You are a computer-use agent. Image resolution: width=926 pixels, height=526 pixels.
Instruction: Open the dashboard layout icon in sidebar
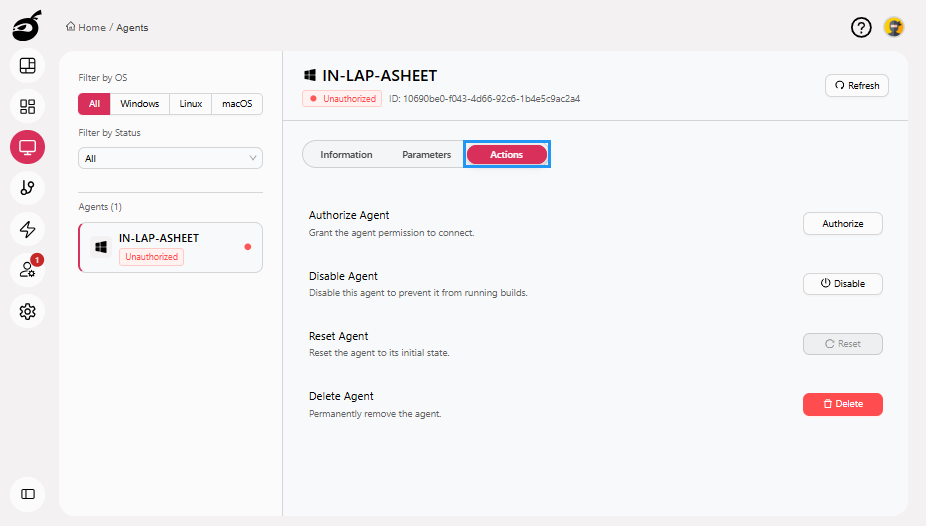(x=28, y=66)
